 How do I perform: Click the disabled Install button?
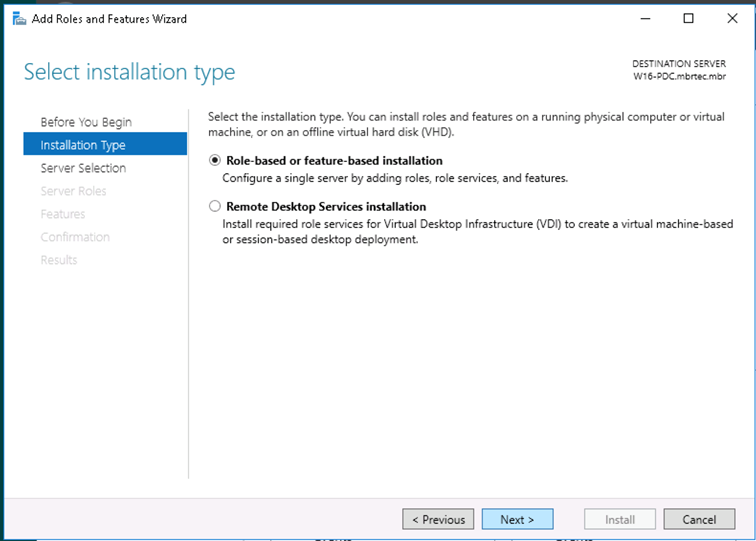[620, 519]
